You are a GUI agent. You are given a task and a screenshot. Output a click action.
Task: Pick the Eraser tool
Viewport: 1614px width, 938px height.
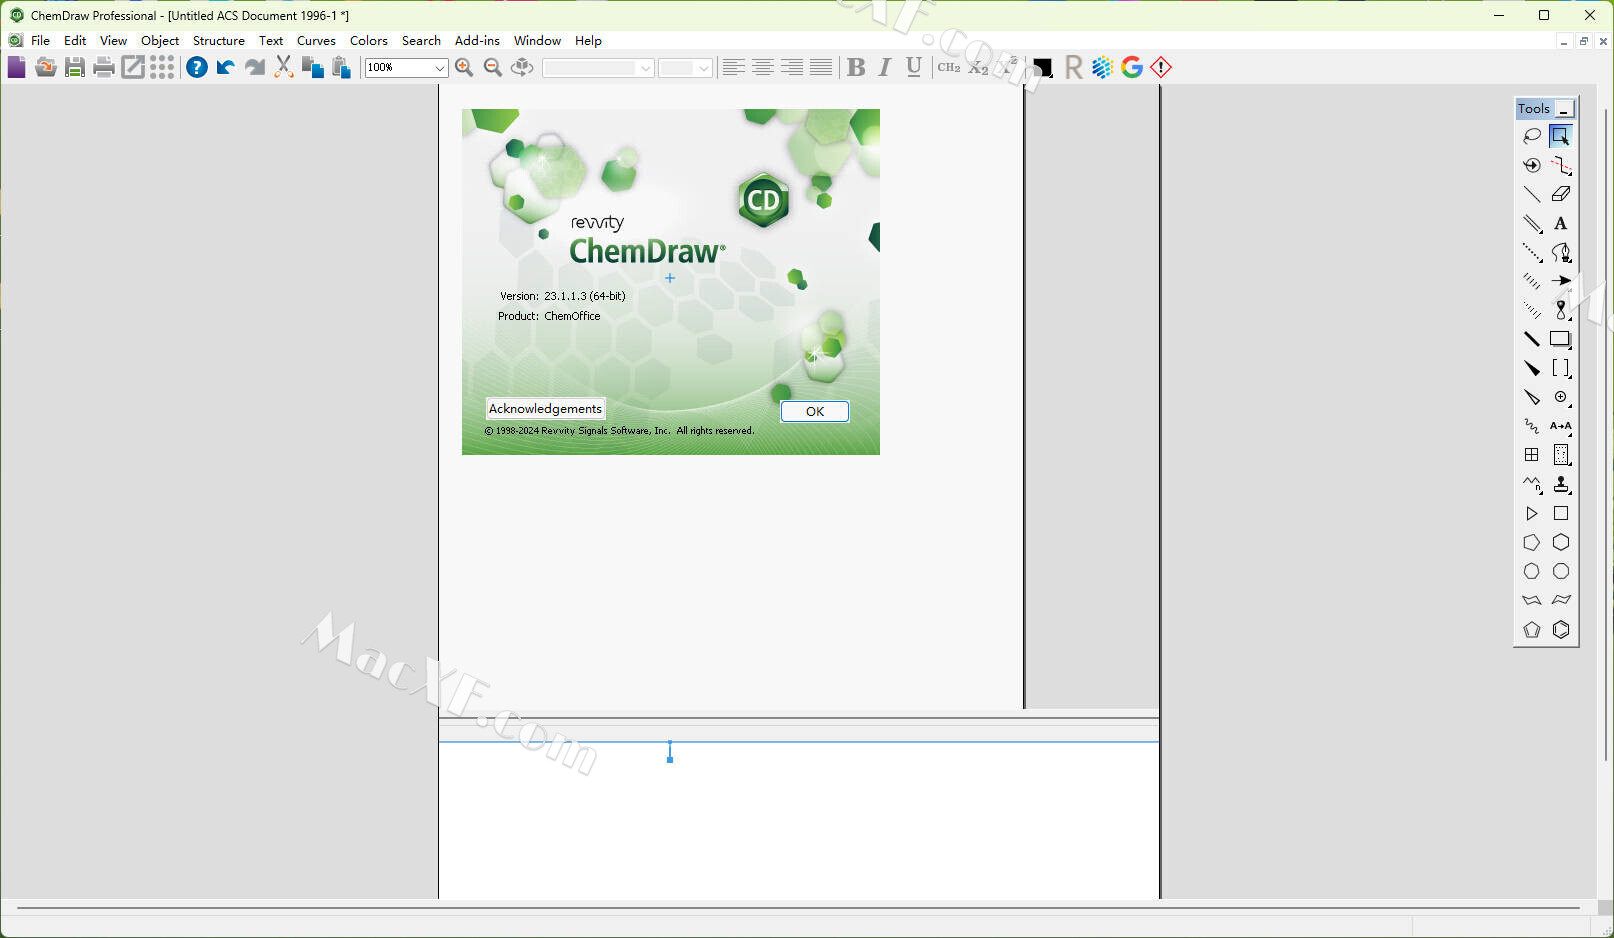coord(1561,194)
